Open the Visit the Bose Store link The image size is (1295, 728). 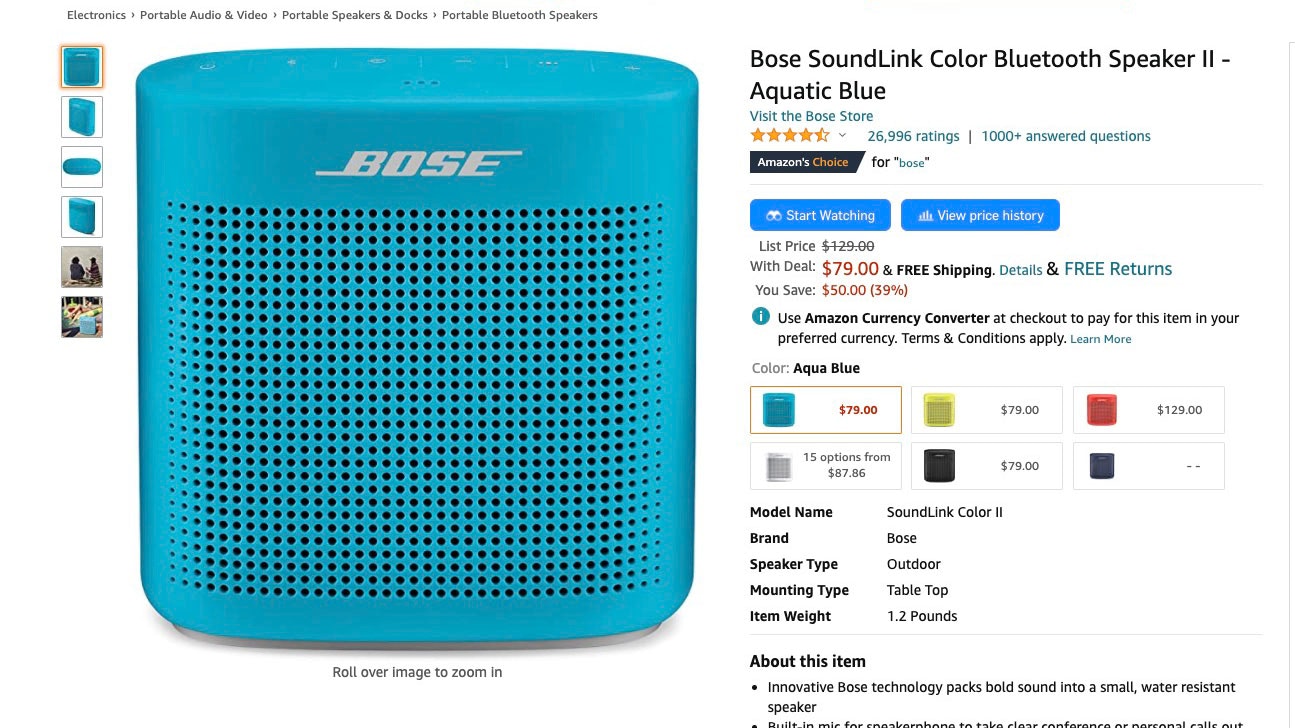coord(811,116)
